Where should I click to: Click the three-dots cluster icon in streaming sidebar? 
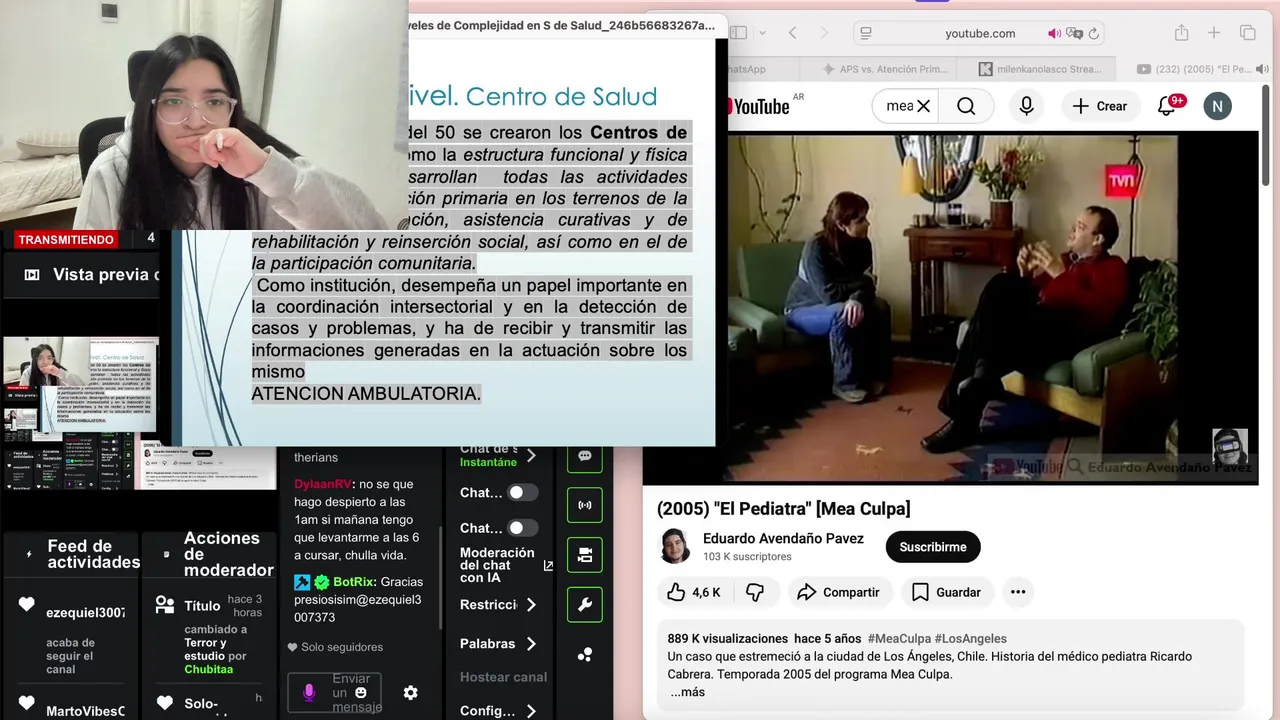click(x=584, y=654)
